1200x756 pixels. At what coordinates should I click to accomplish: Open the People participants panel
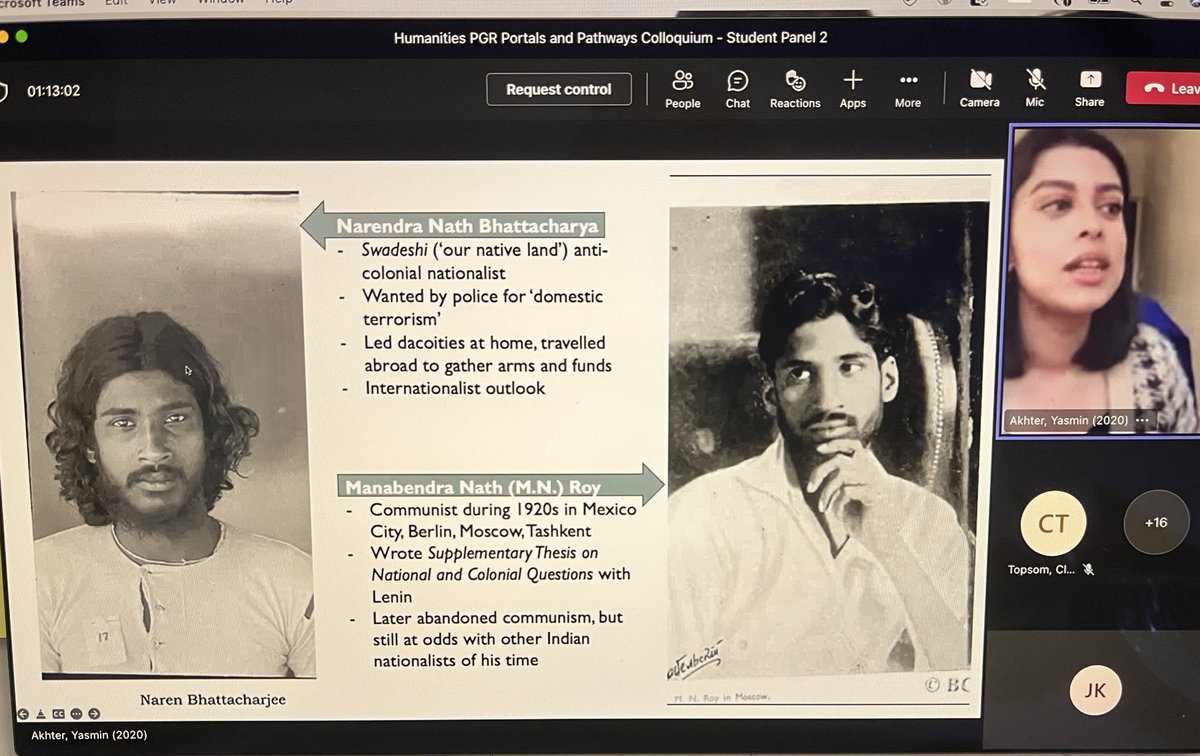tap(683, 88)
